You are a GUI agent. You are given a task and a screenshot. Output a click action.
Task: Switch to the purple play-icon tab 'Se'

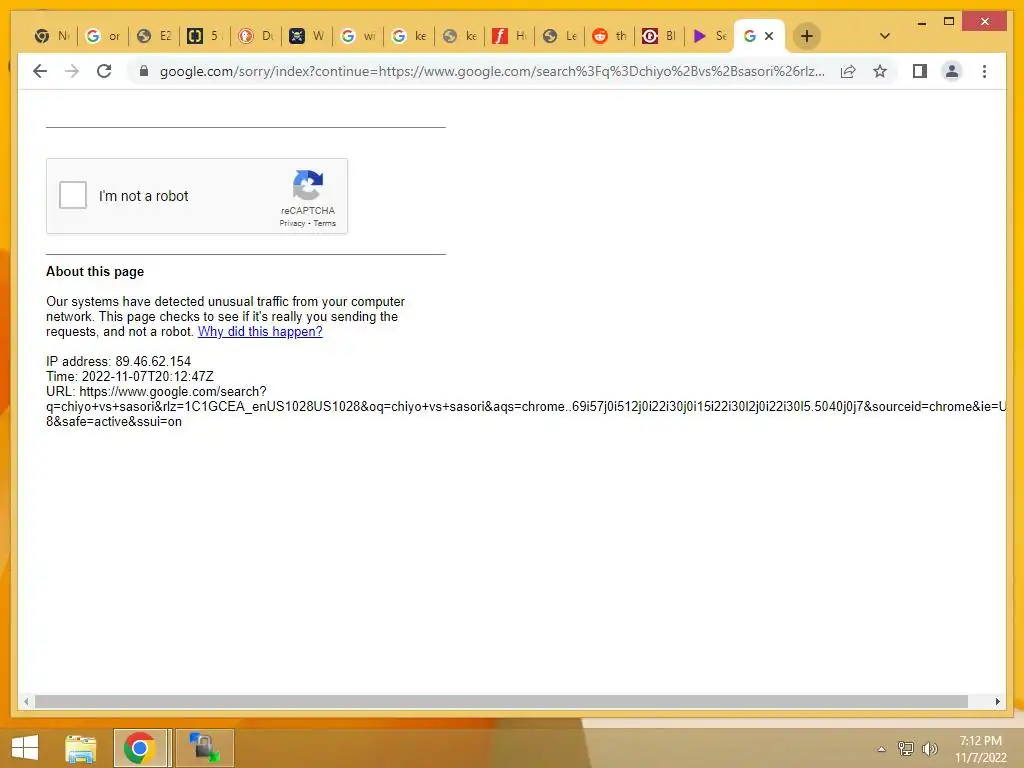tap(710, 36)
